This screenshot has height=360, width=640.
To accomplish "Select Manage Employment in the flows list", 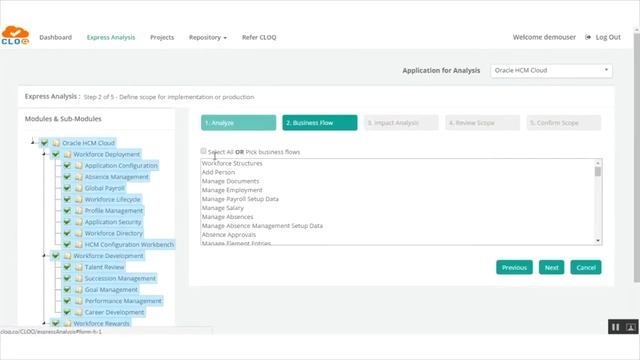I will click(x=232, y=190).
